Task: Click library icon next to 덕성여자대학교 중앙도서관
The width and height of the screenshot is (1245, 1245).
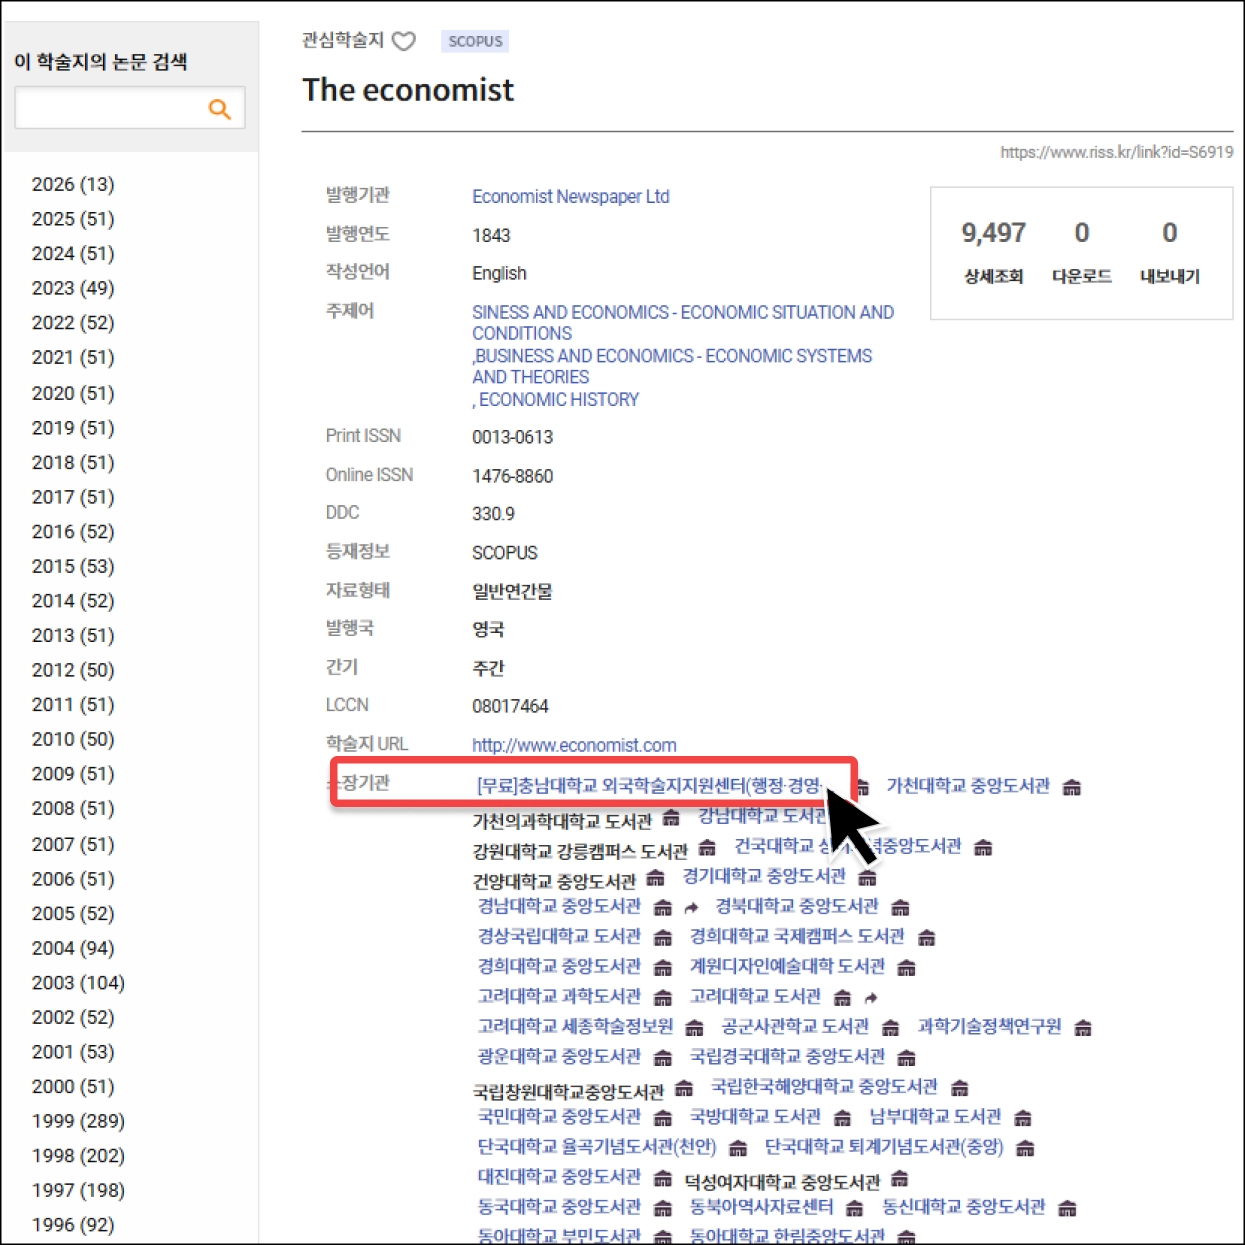Action: pyautogui.click(x=900, y=1178)
